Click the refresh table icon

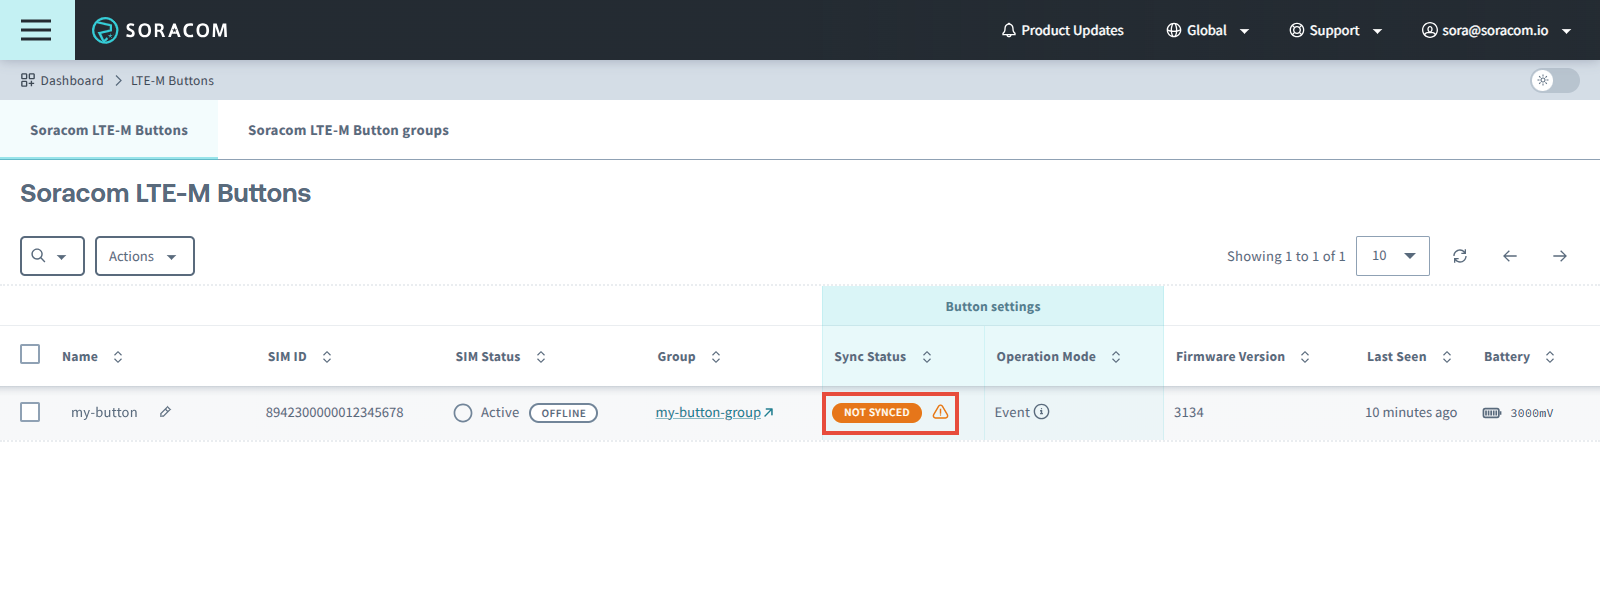click(1460, 256)
